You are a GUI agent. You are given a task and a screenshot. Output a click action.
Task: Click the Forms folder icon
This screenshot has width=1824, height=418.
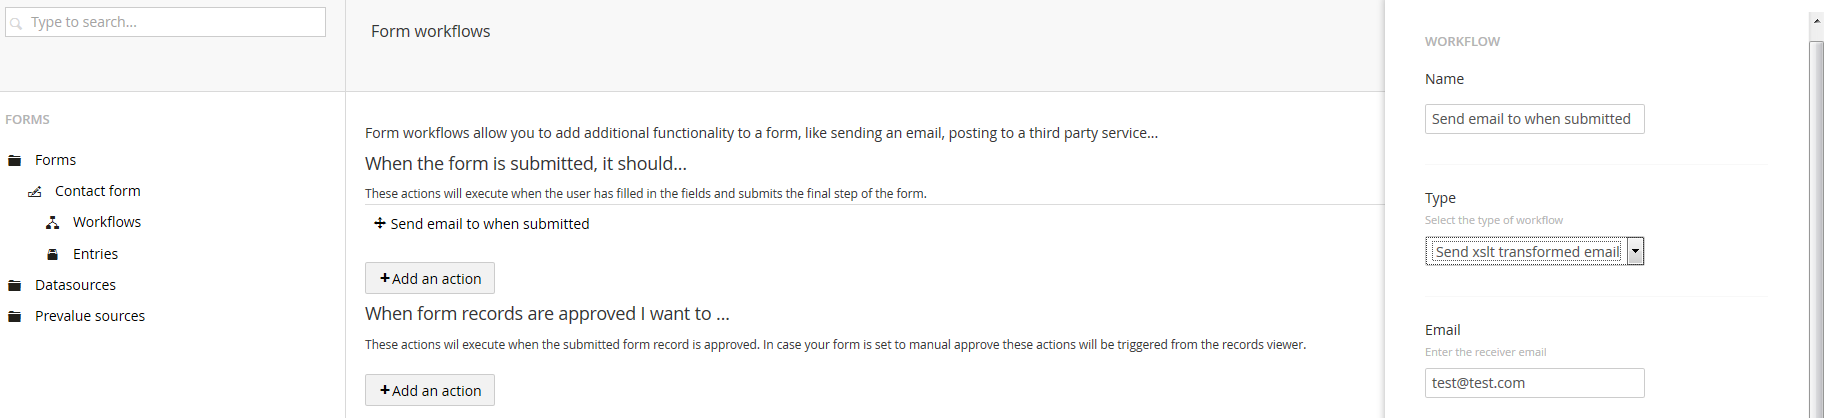14,160
